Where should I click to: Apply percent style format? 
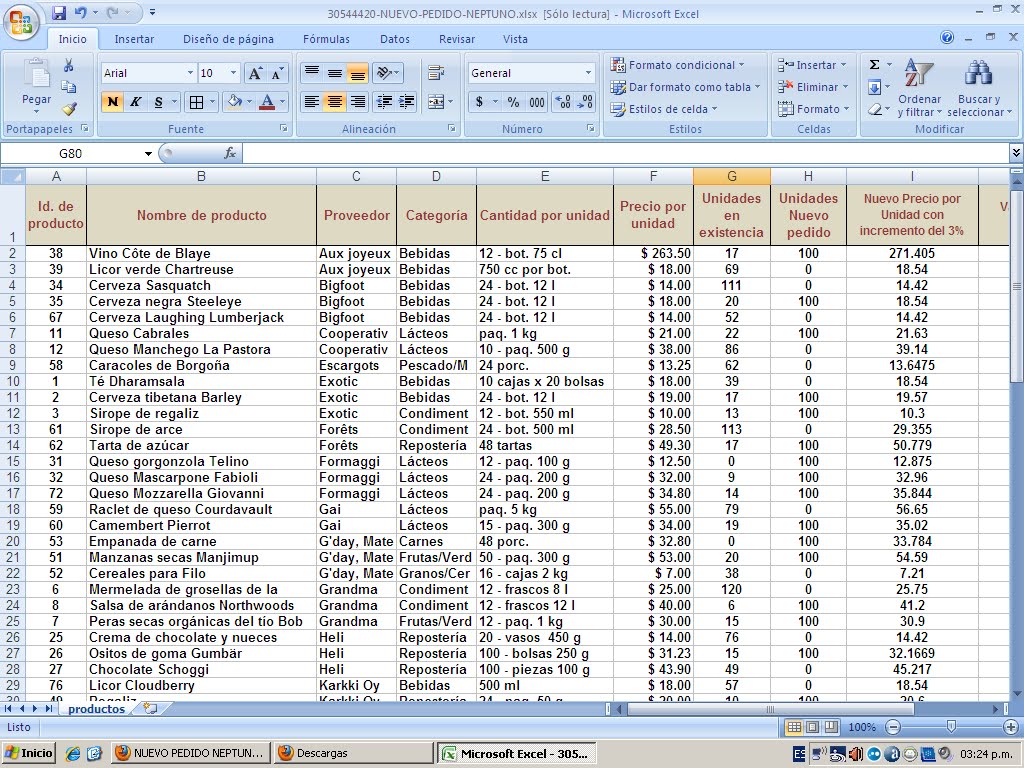pyautogui.click(x=513, y=102)
